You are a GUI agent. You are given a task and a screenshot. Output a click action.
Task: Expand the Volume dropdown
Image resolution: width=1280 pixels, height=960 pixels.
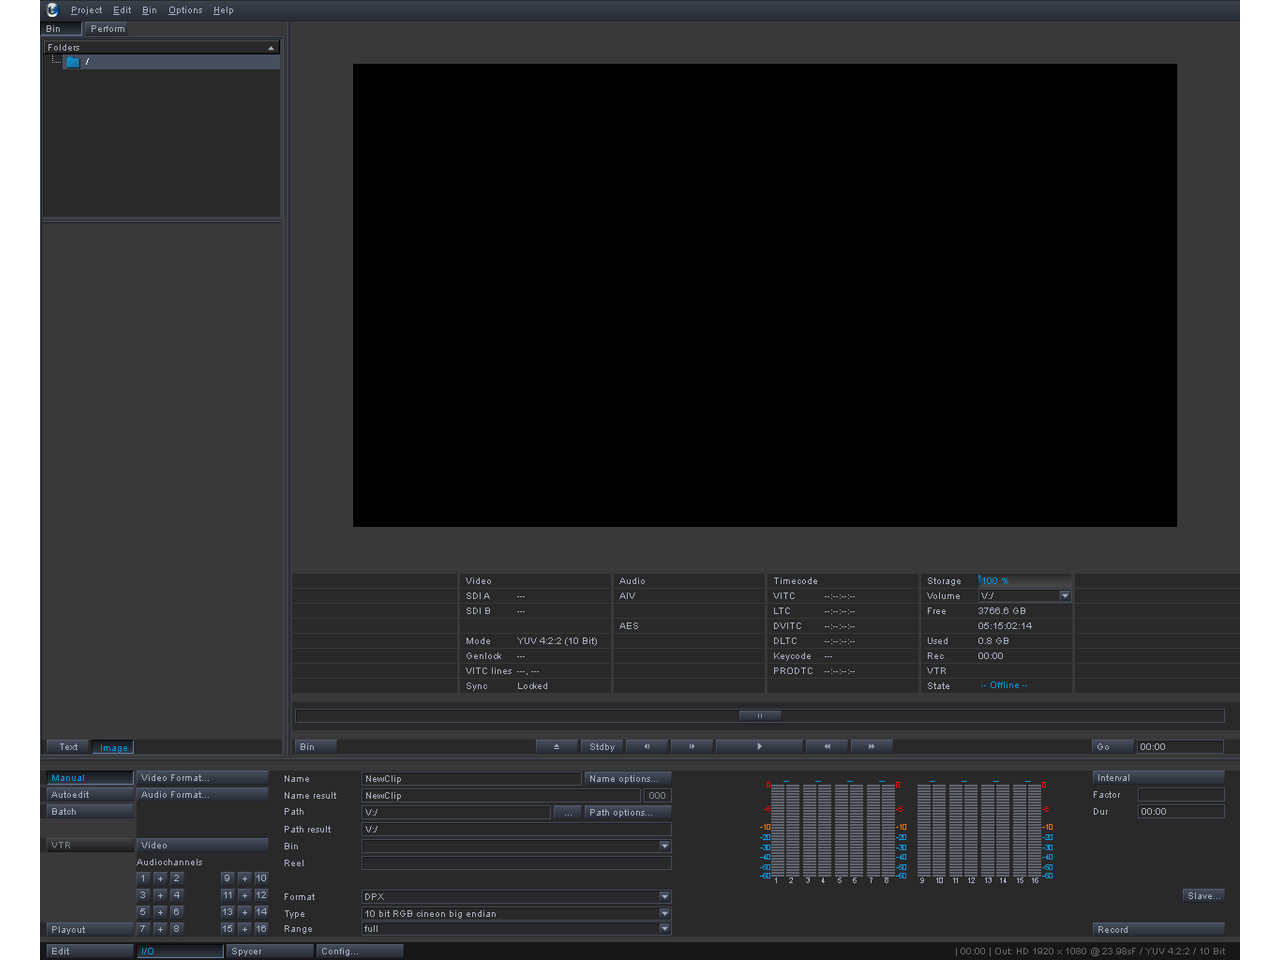(x=1064, y=596)
